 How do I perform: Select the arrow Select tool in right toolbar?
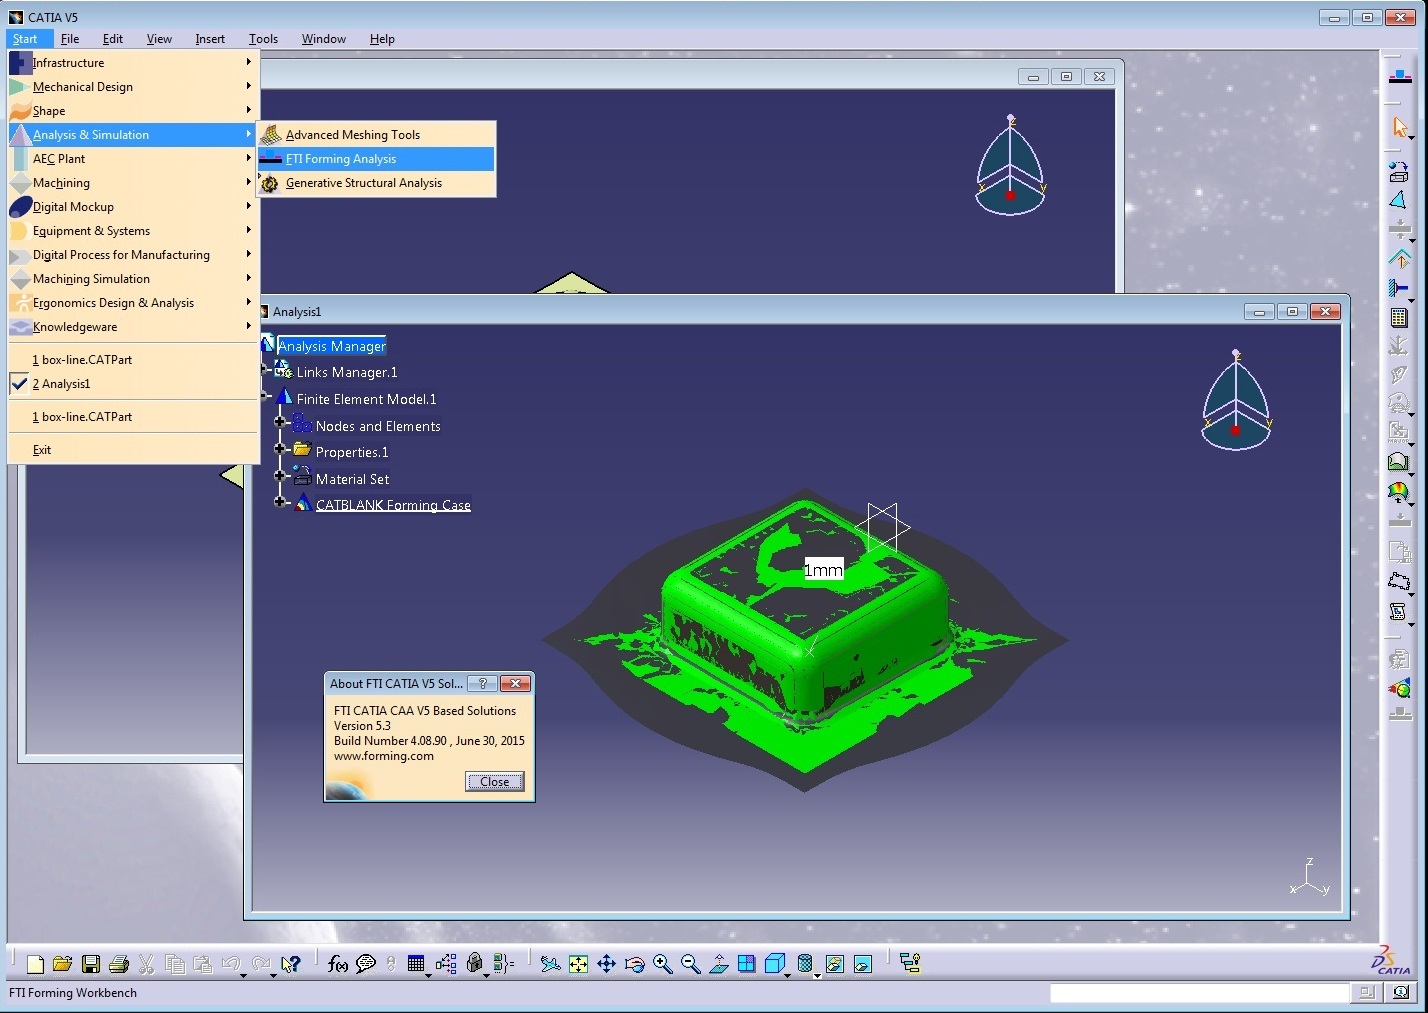[x=1400, y=127]
